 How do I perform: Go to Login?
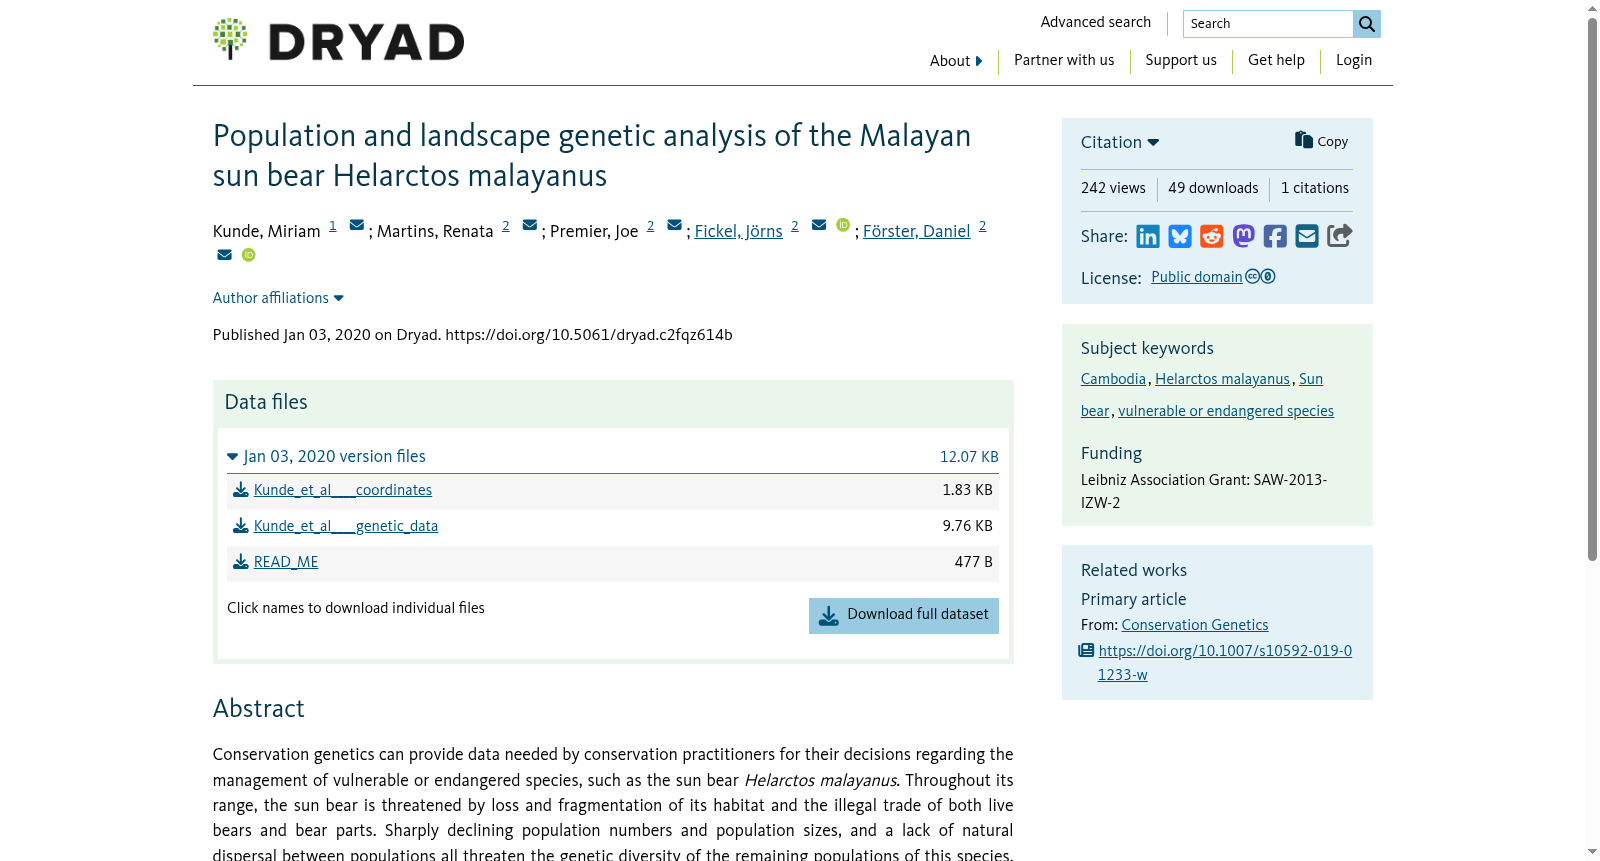1354,60
